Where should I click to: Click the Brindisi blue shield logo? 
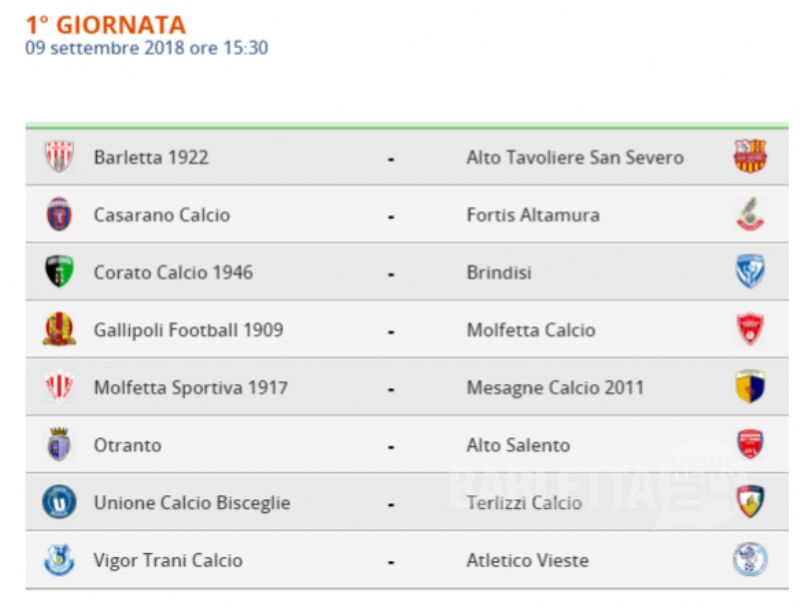(750, 271)
